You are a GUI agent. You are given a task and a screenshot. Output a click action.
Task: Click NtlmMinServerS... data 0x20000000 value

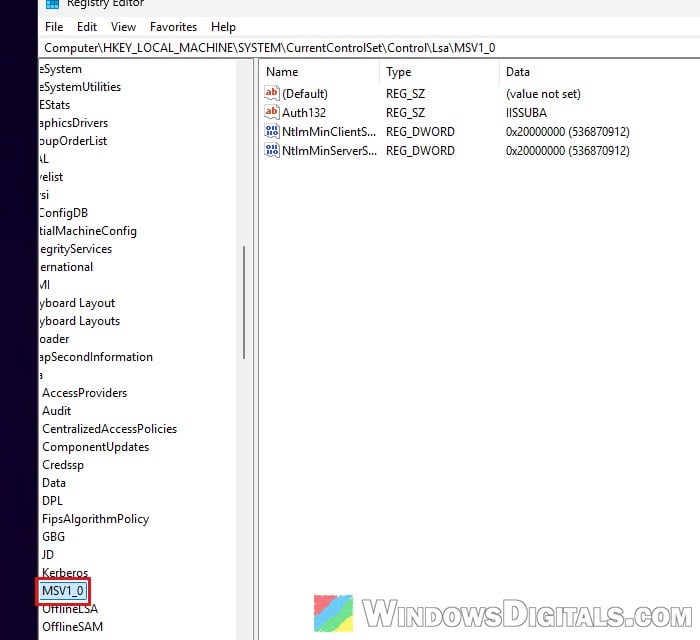coord(567,150)
